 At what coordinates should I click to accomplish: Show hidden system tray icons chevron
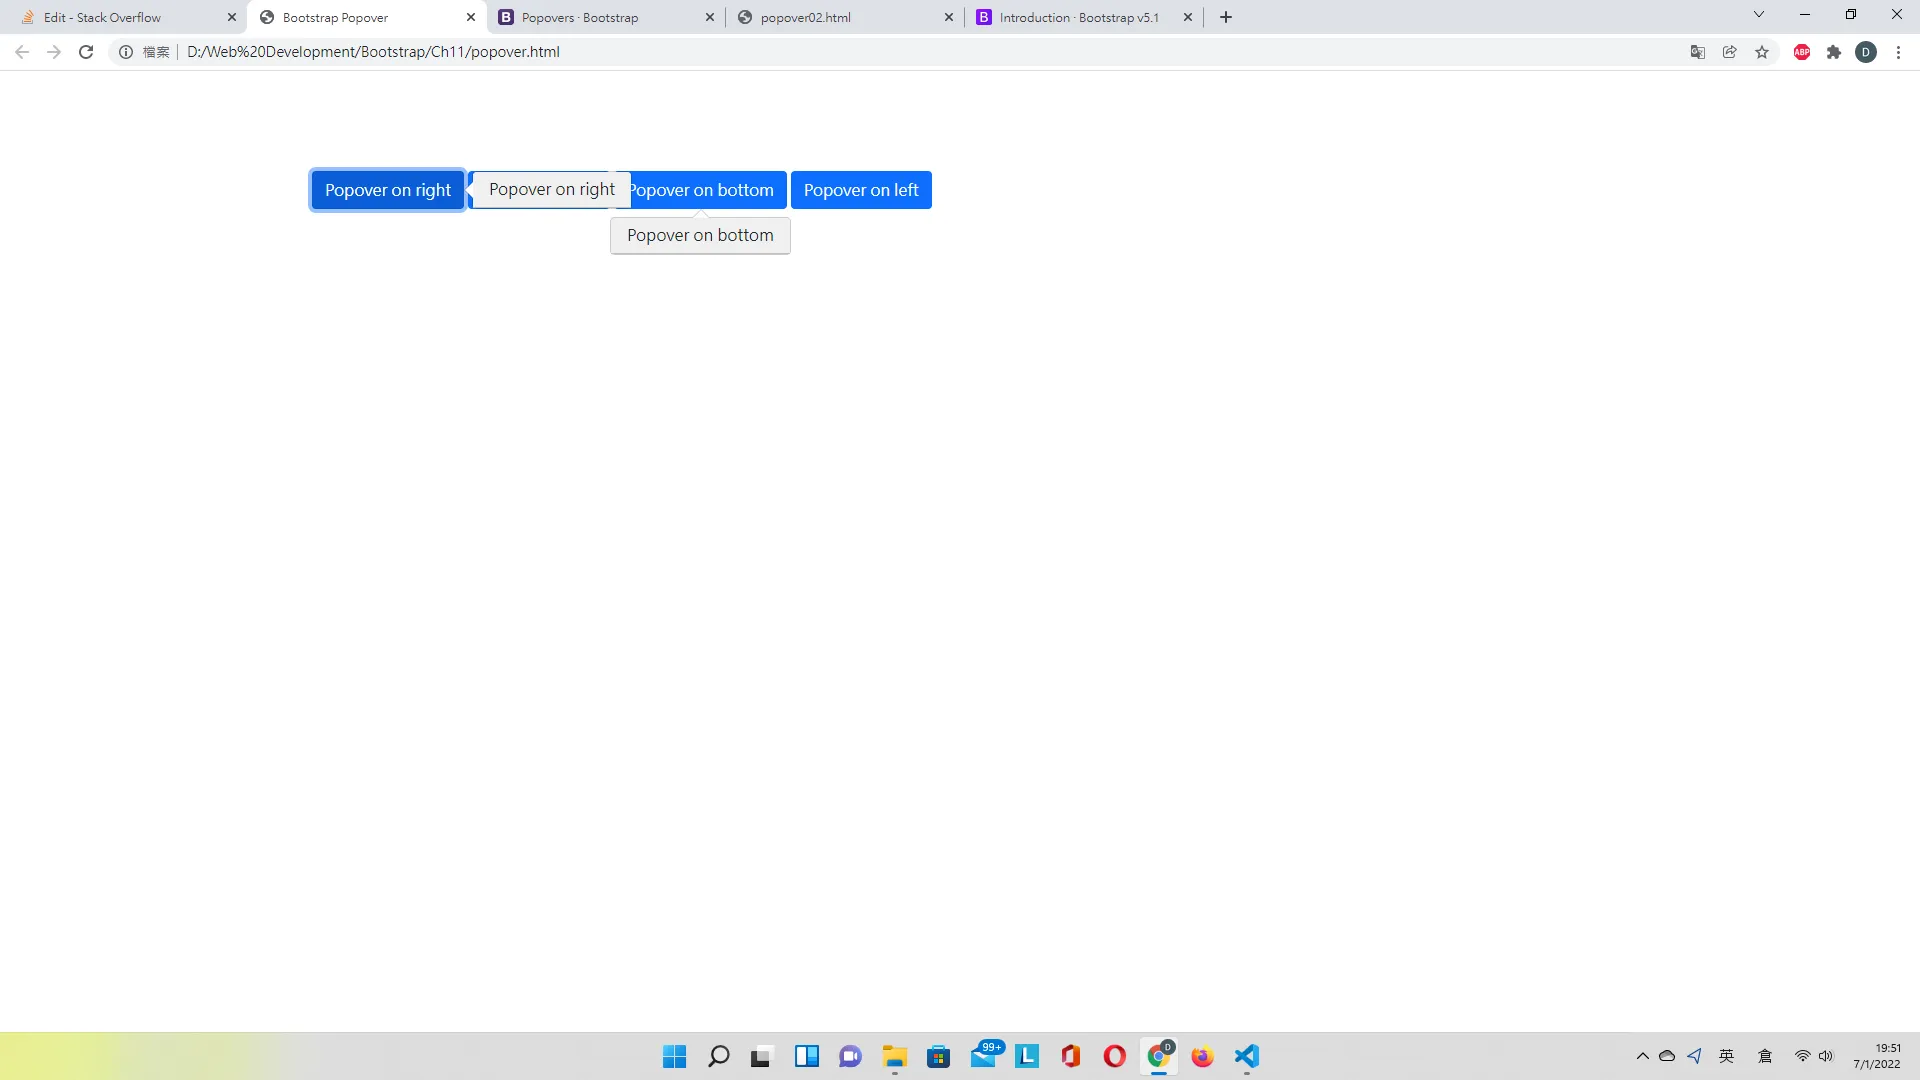[1642, 1056]
